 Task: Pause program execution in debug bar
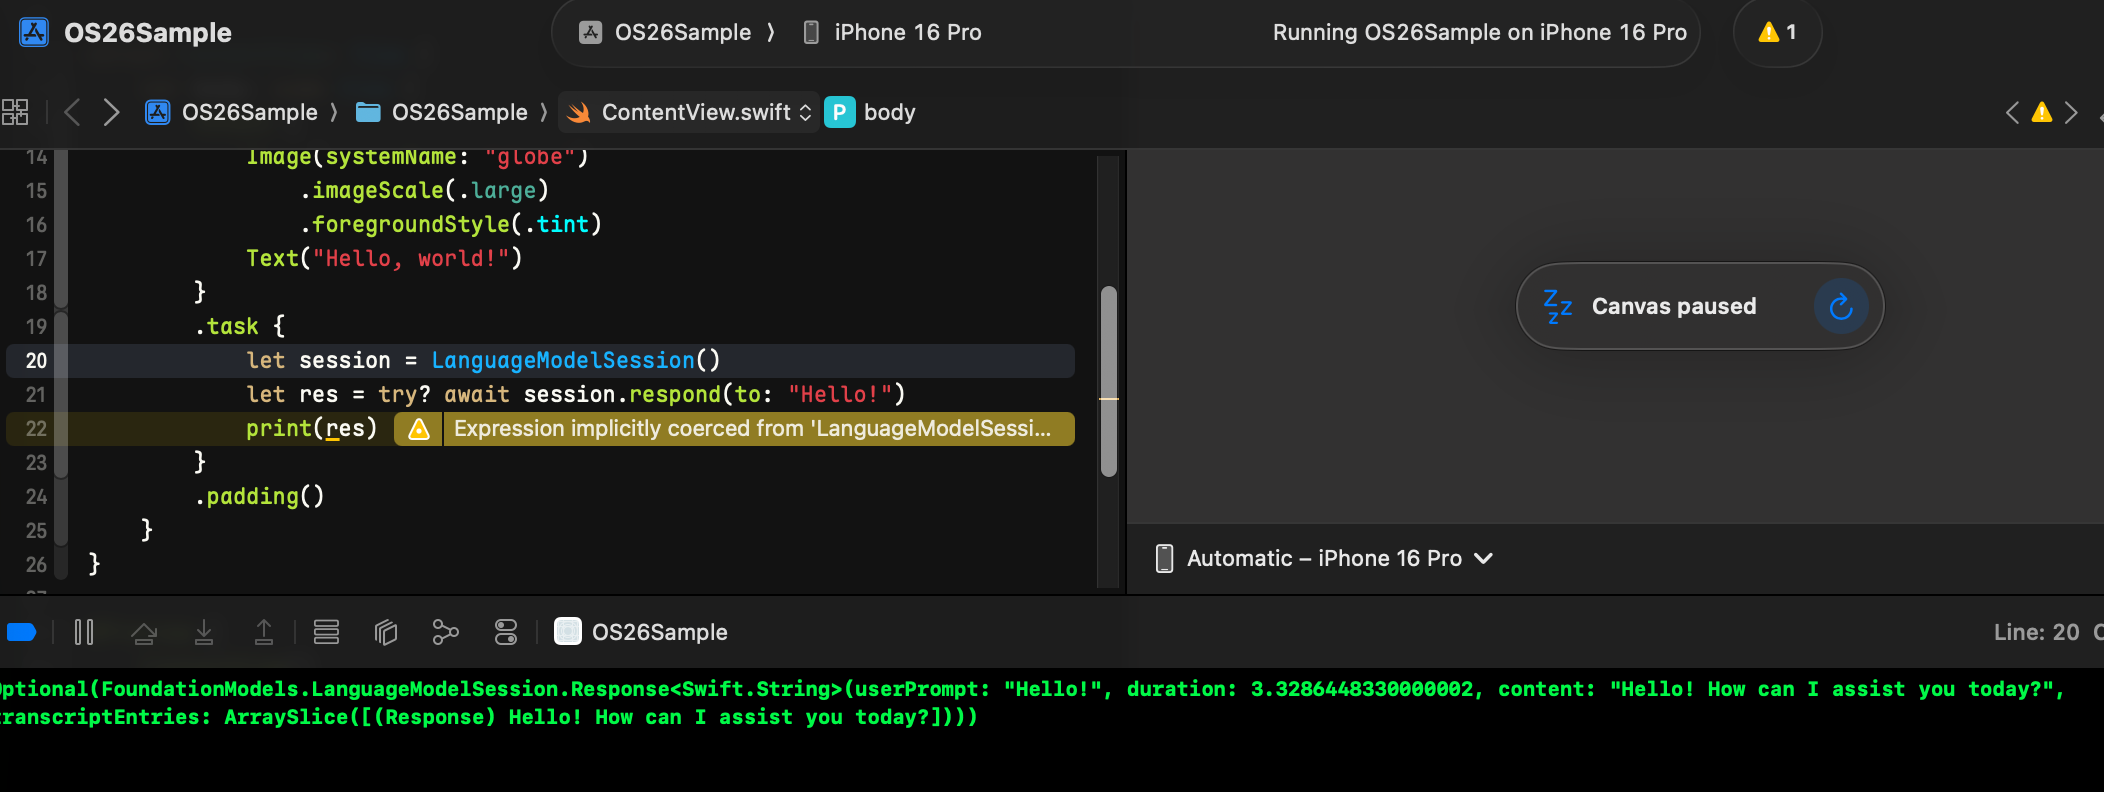(x=84, y=632)
